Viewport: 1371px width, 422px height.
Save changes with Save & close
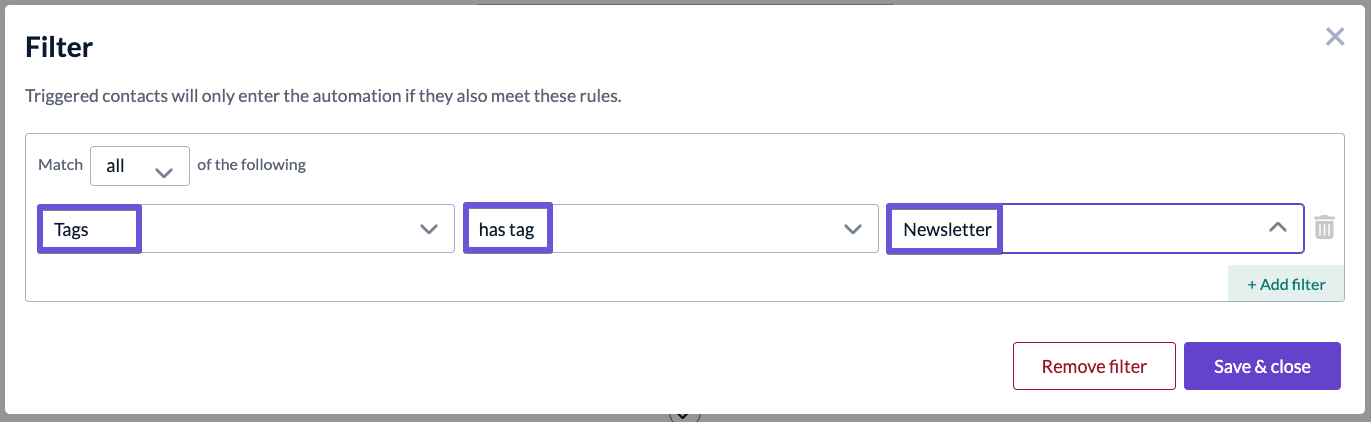(1262, 366)
